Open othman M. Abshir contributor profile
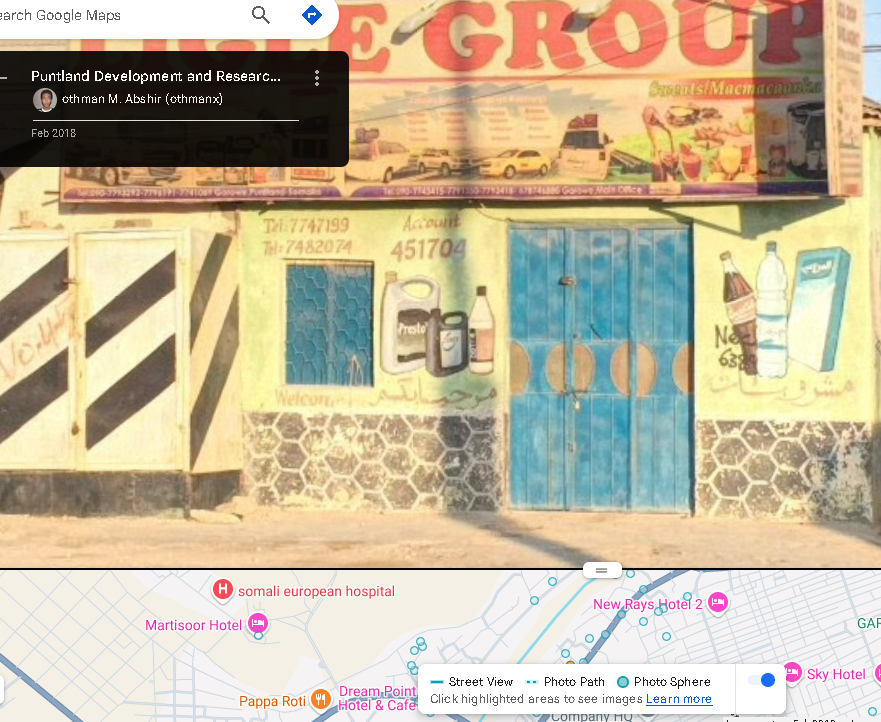Image resolution: width=881 pixels, height=722 pixels. 142,99
